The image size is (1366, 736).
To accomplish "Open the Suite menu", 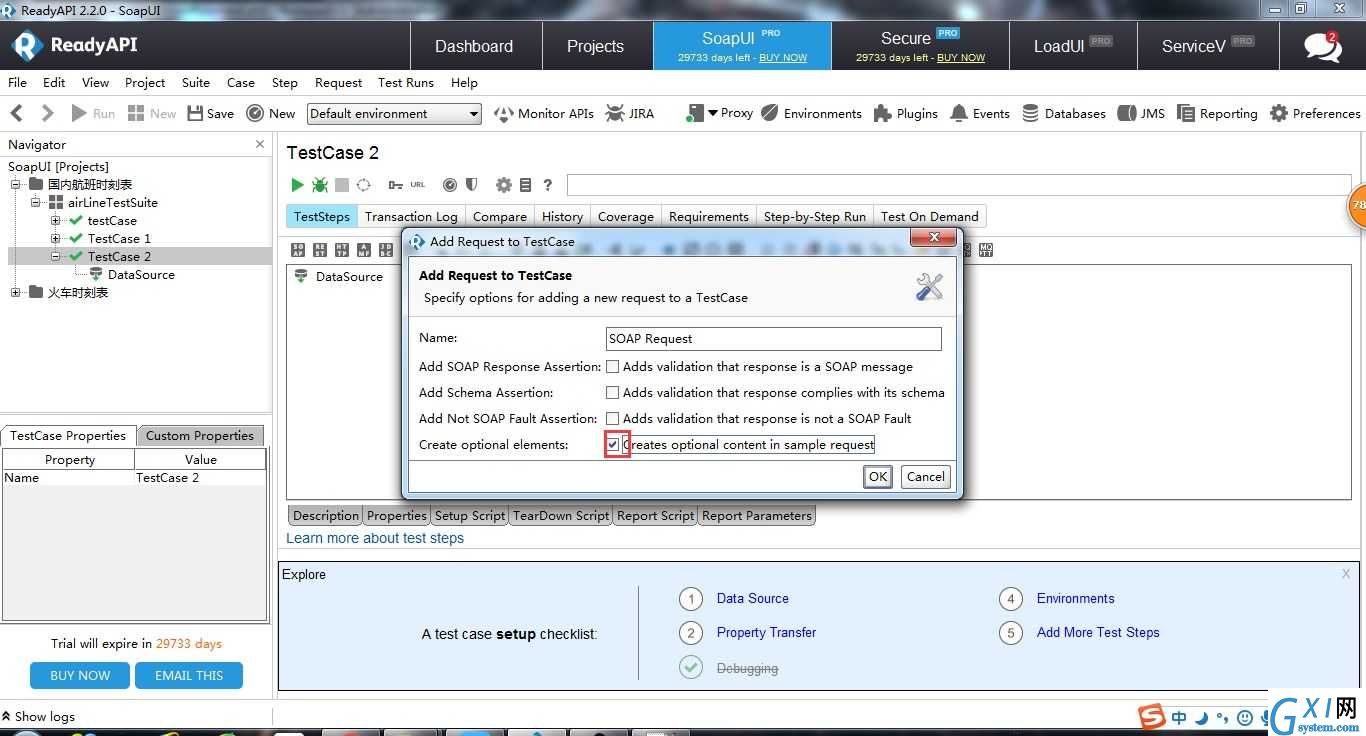I will (196, 83).
